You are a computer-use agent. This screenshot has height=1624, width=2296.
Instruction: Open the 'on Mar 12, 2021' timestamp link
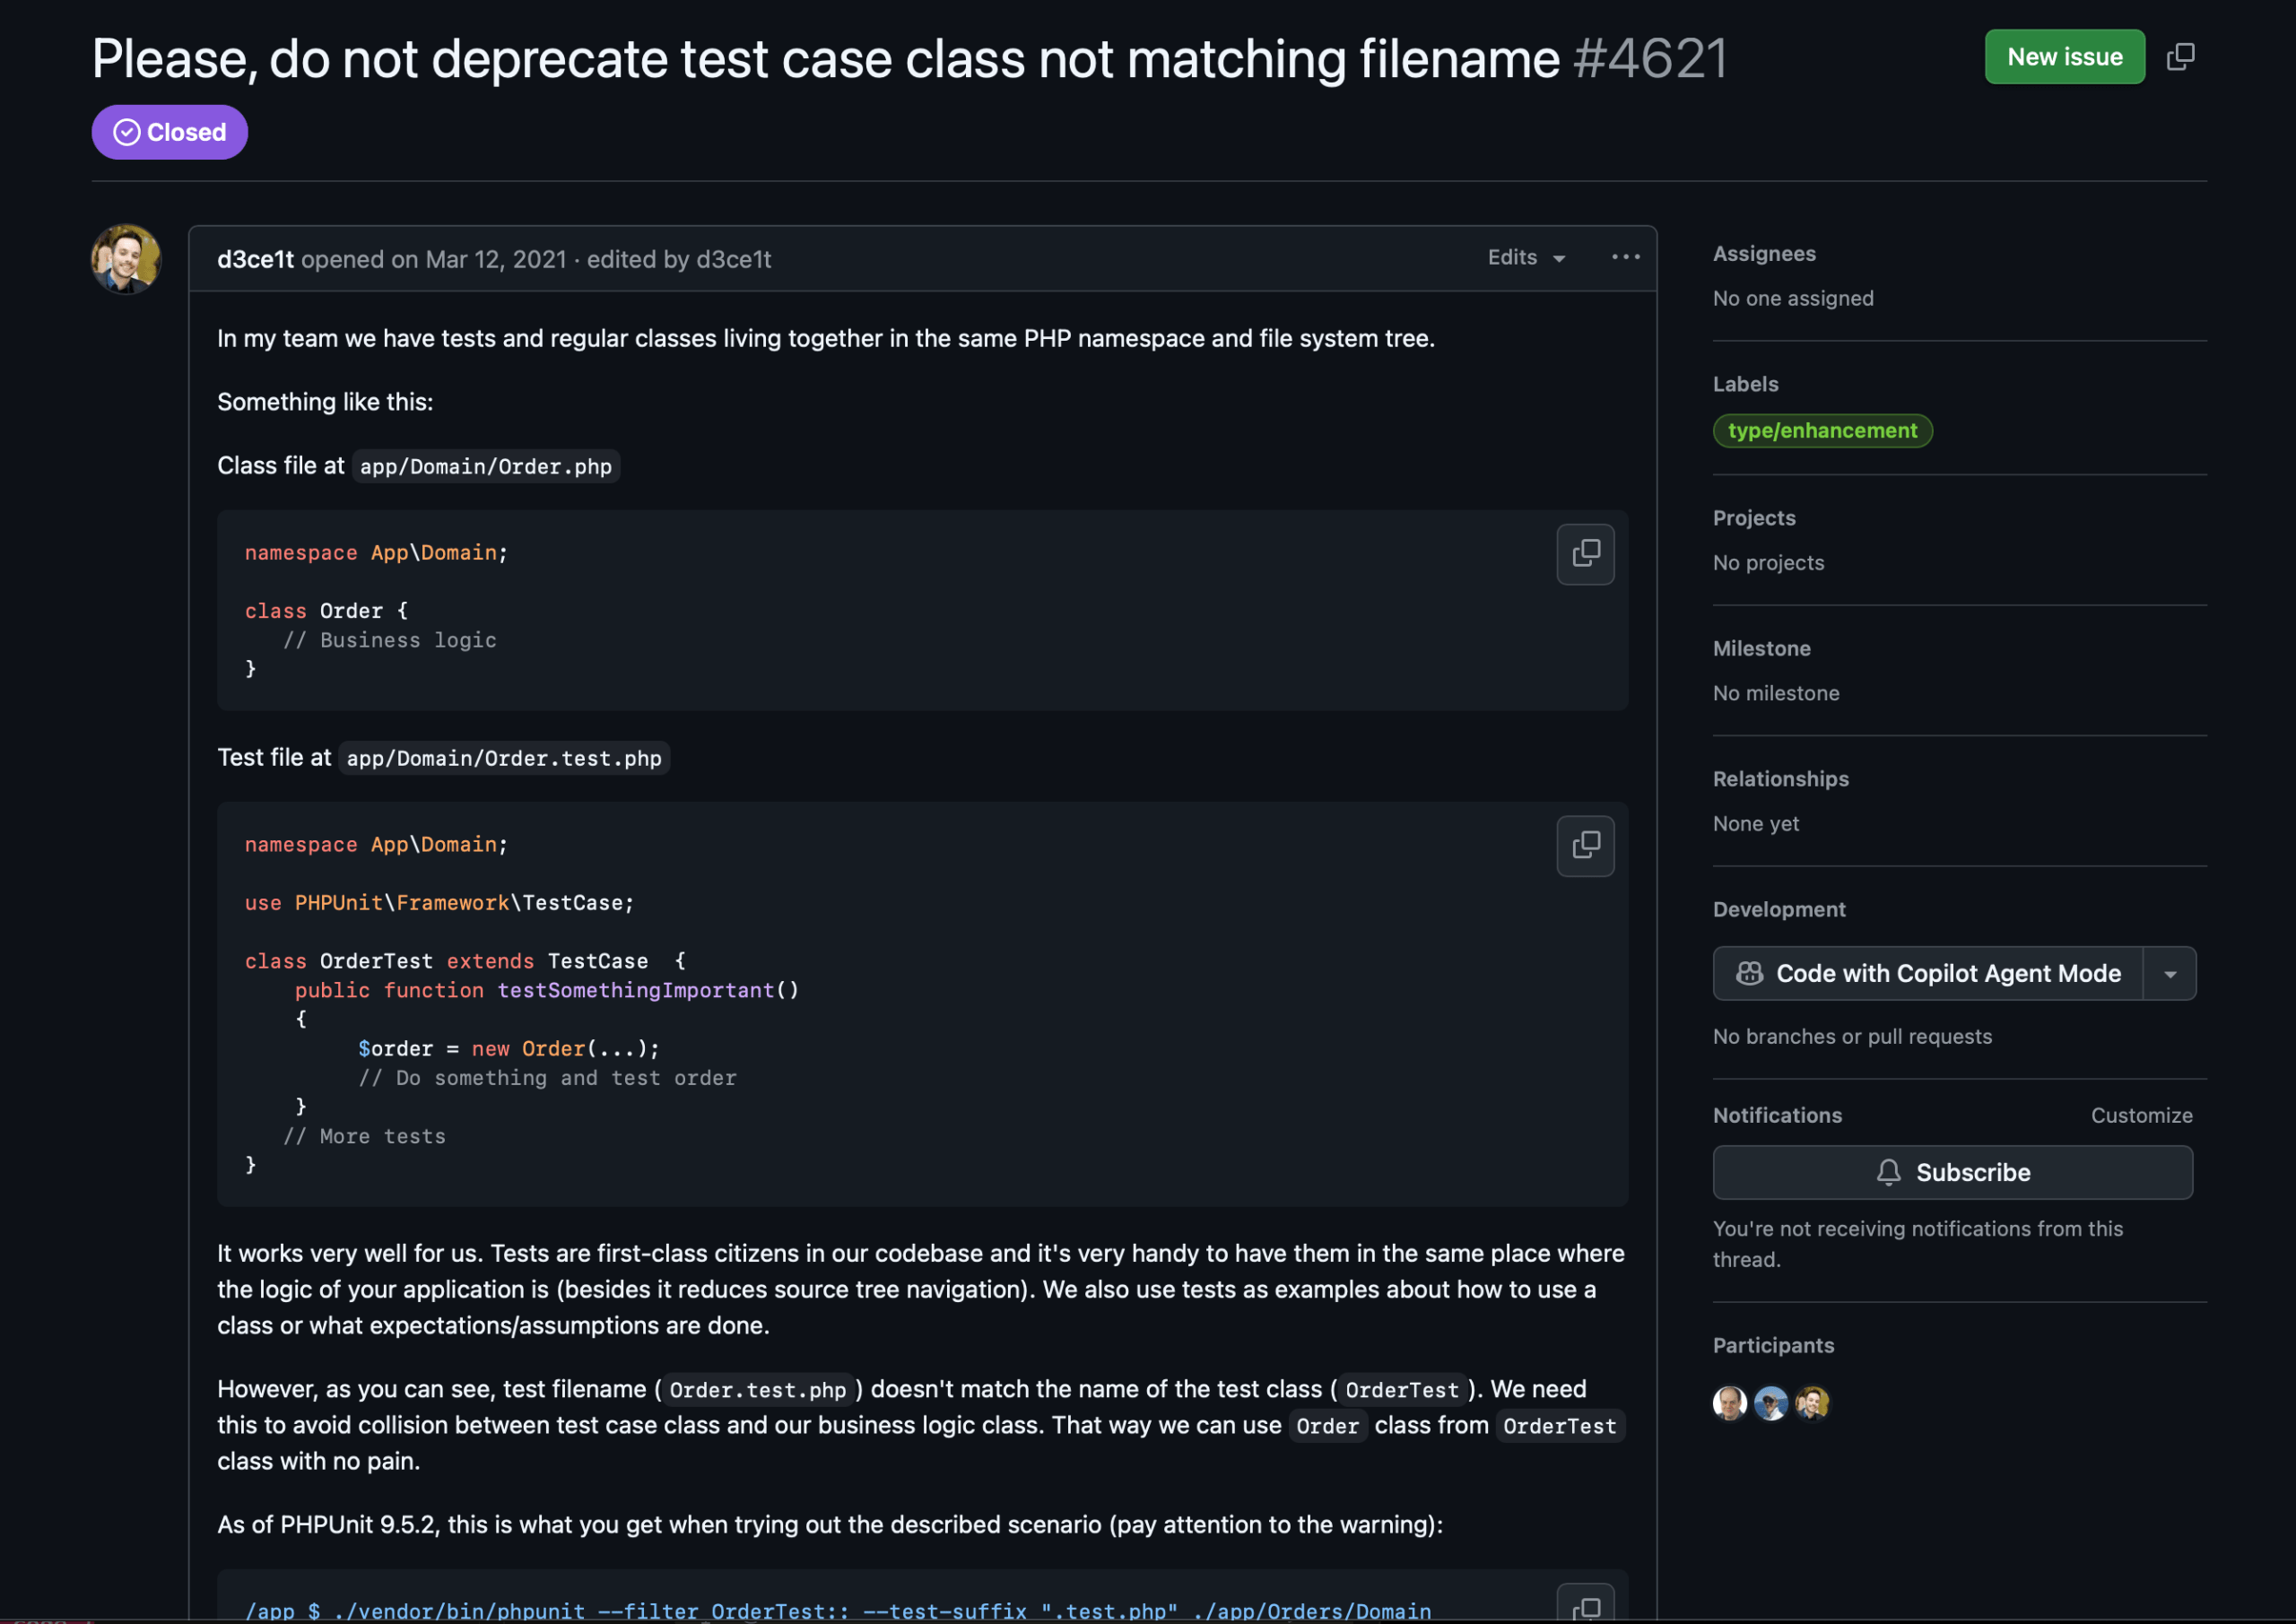tap(479, 260)
